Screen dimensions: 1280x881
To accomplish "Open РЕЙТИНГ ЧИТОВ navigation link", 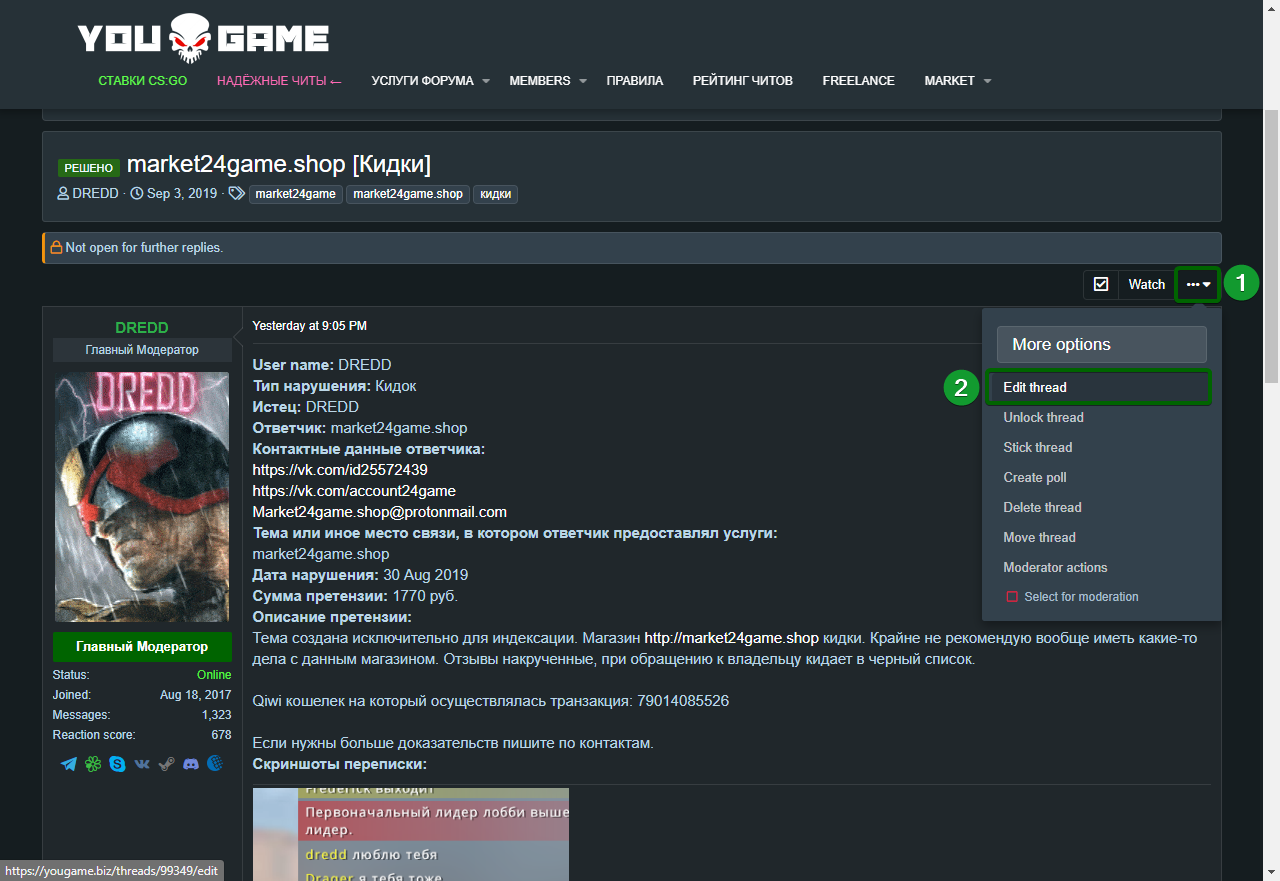I will tap(743, 81).
